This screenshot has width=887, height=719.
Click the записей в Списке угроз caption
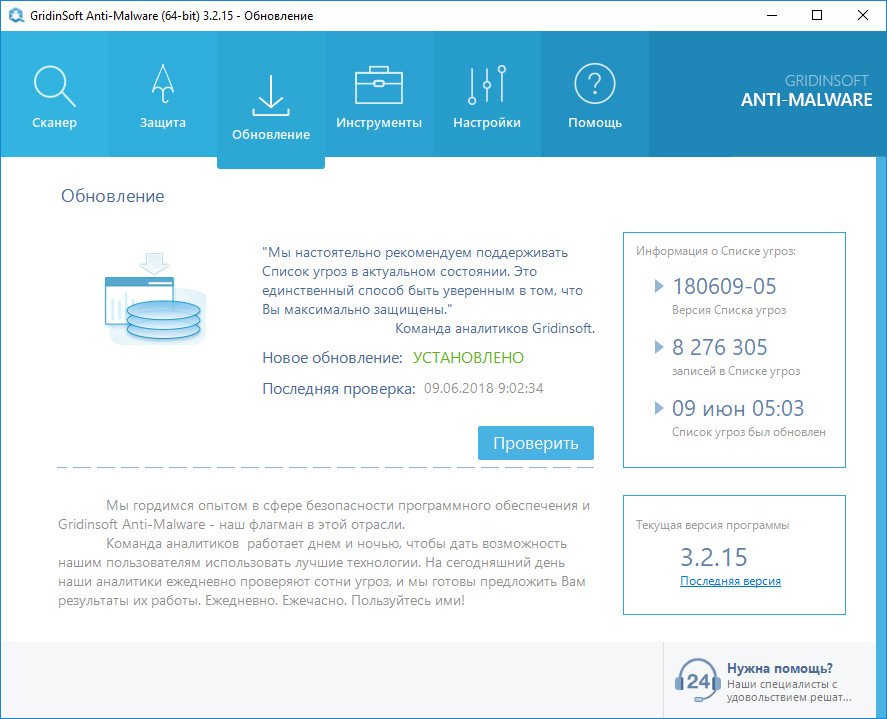point(736,371)
